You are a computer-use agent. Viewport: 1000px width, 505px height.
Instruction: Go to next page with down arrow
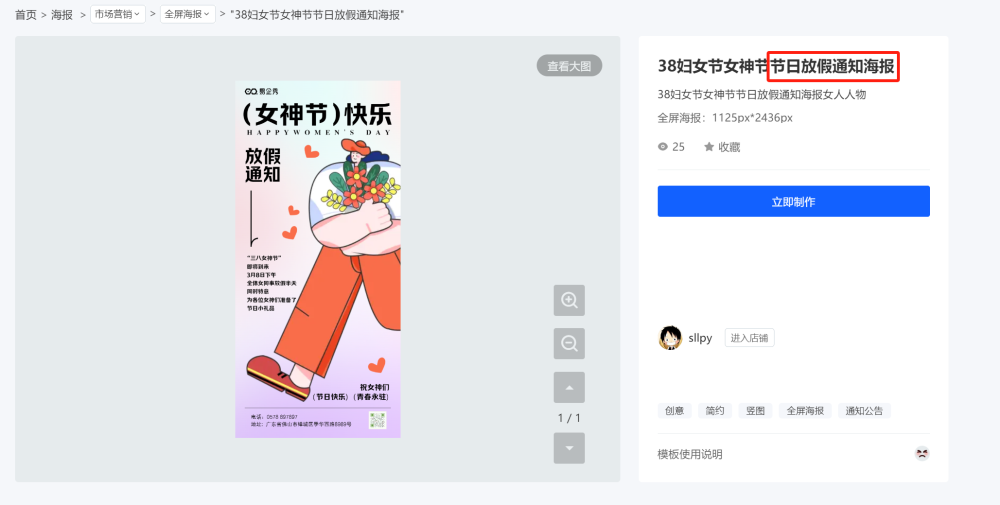pyautogui.click(x=569, y=448)
